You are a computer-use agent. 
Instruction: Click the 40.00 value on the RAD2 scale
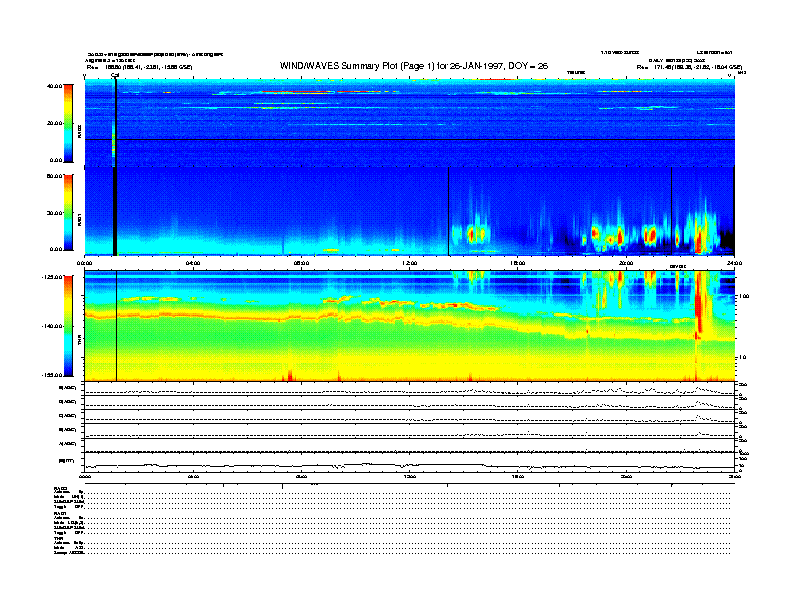(x=52, y=86)
